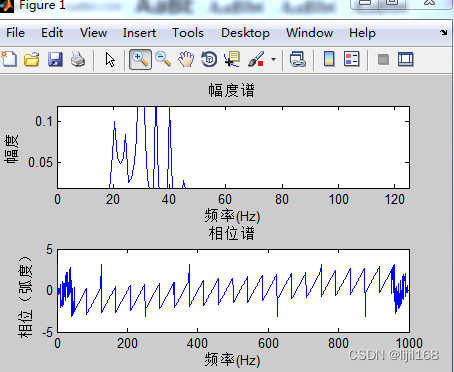Create a new figure with toolbar icon
This screenshot has height=372, width=454.
[9, 59]
